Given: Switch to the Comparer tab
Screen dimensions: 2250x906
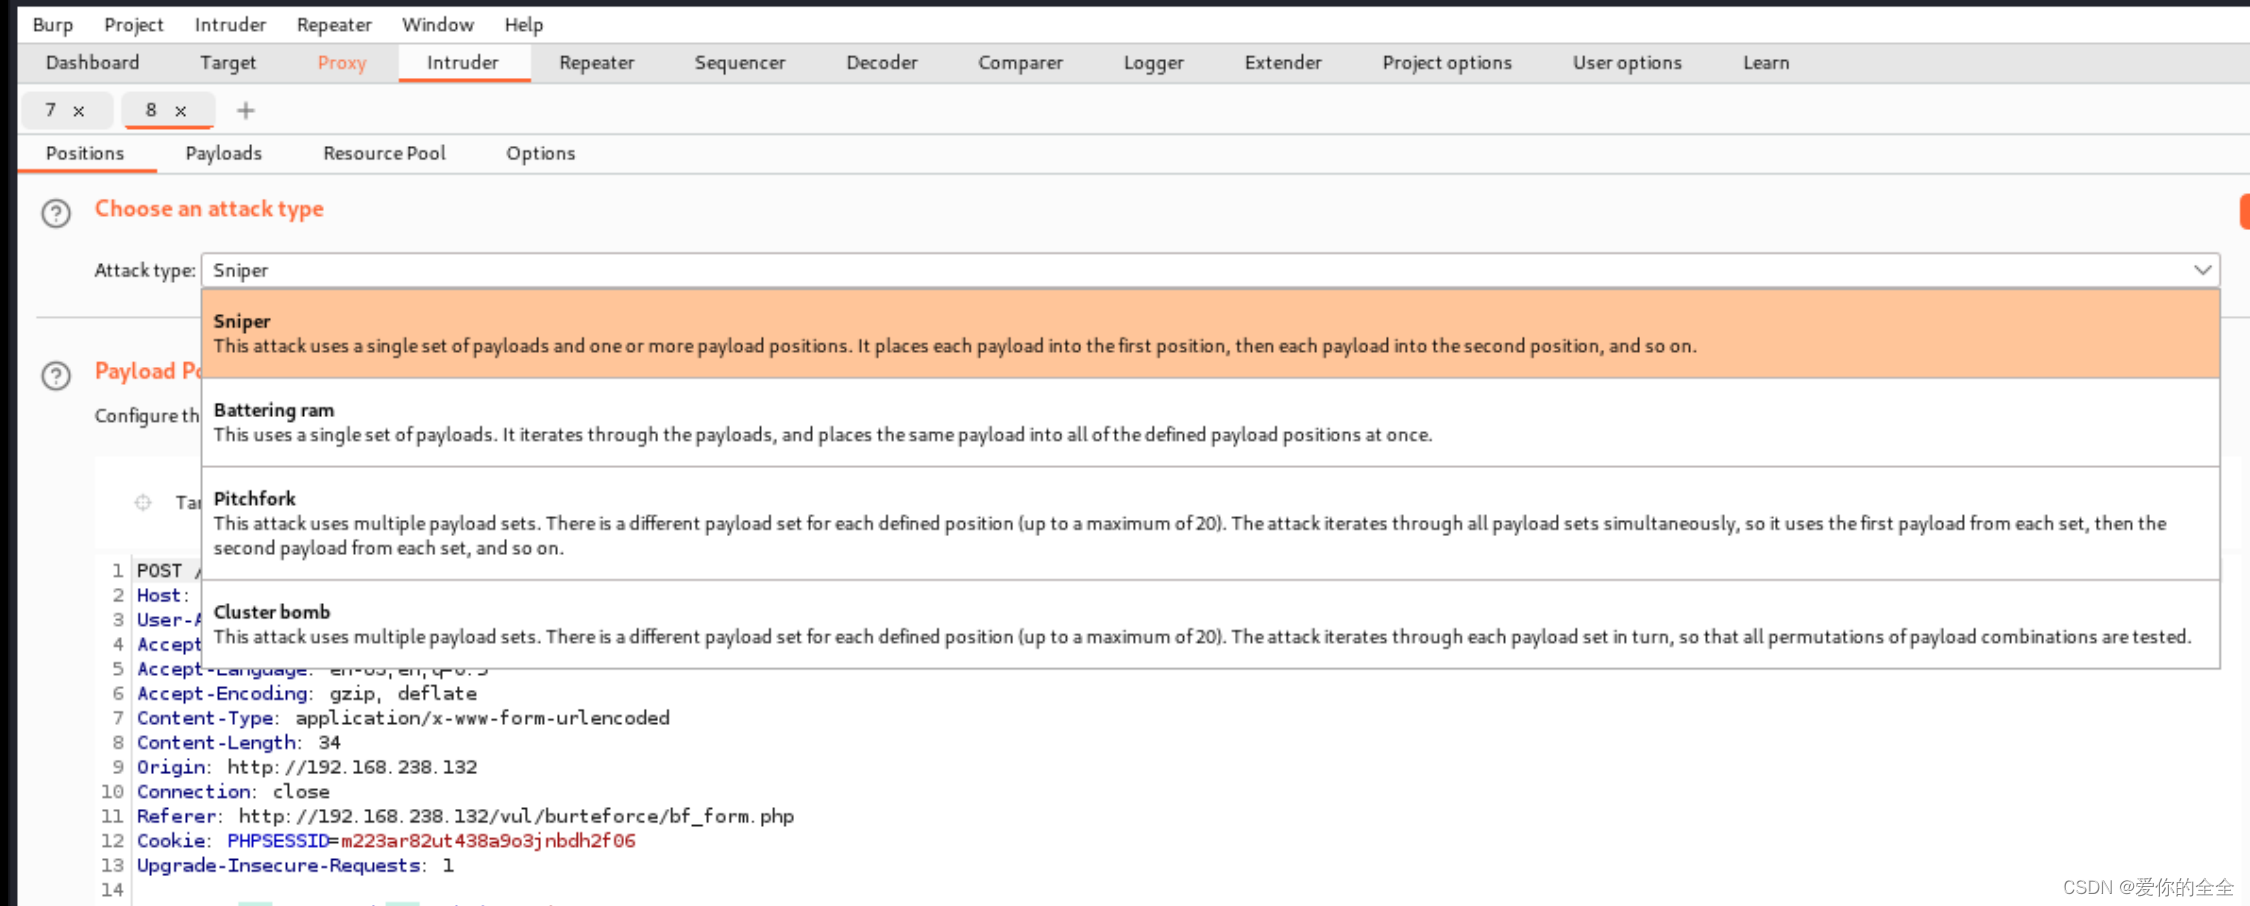Looking at the screenshot, I should (1020, 62).
